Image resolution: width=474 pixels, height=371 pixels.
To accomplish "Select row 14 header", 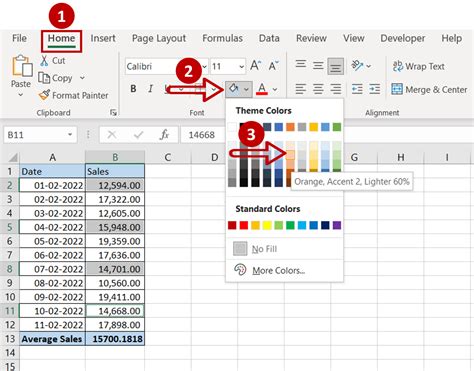I will pos(10,352).
